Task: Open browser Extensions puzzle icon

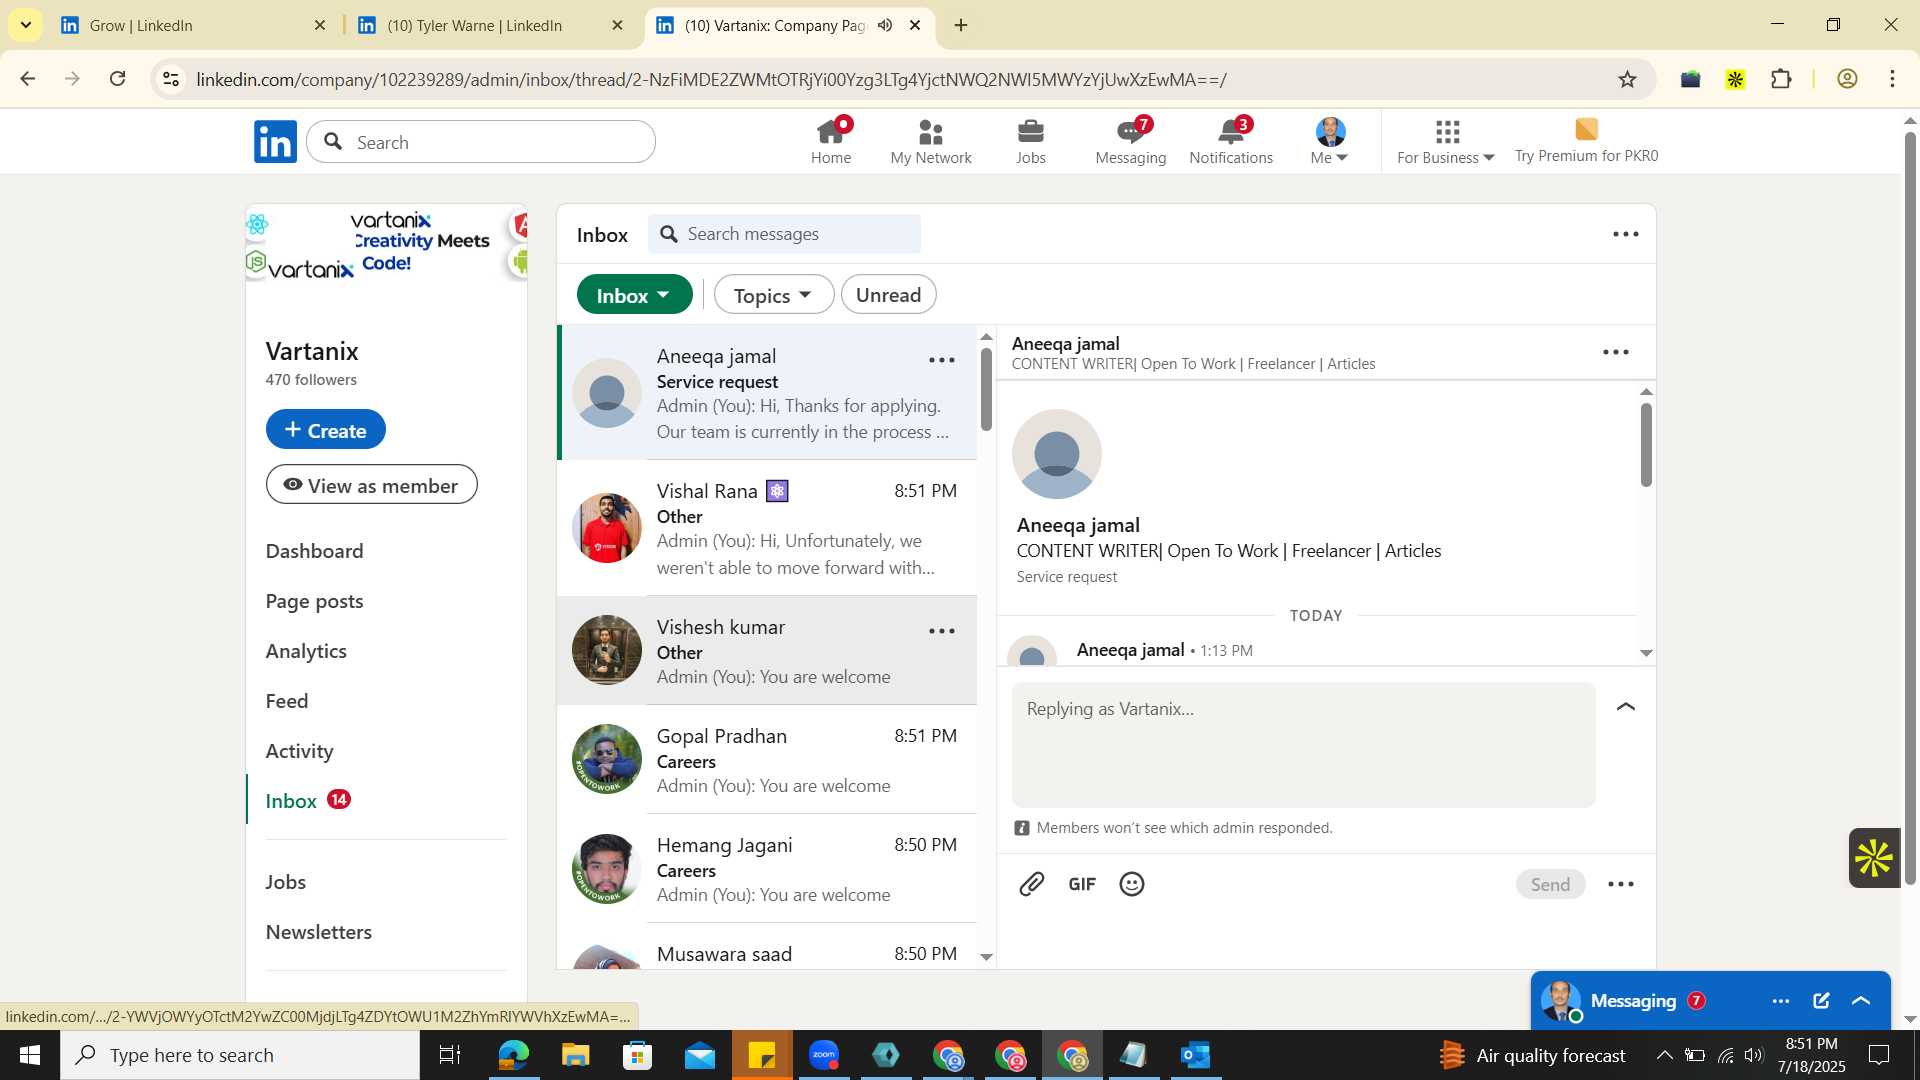Action: coord(1782,79)
